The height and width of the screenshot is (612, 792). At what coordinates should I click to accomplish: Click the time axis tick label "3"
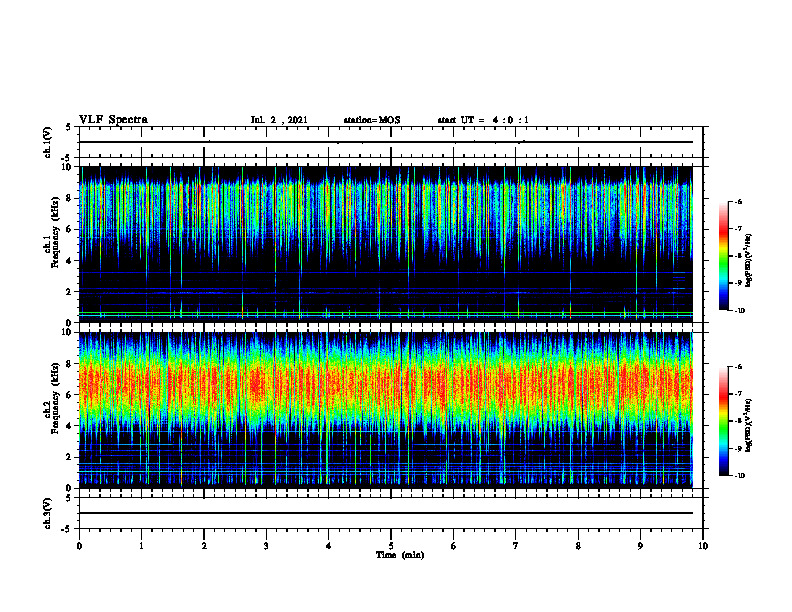coord(266,546)
